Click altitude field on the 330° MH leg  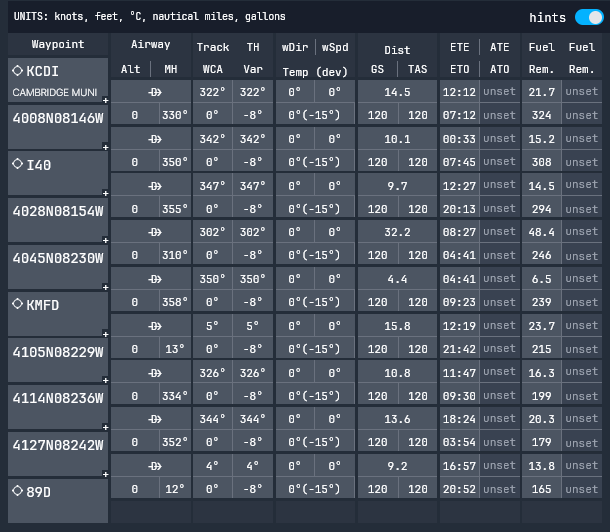pyautogui.click(x=135, y=115)
